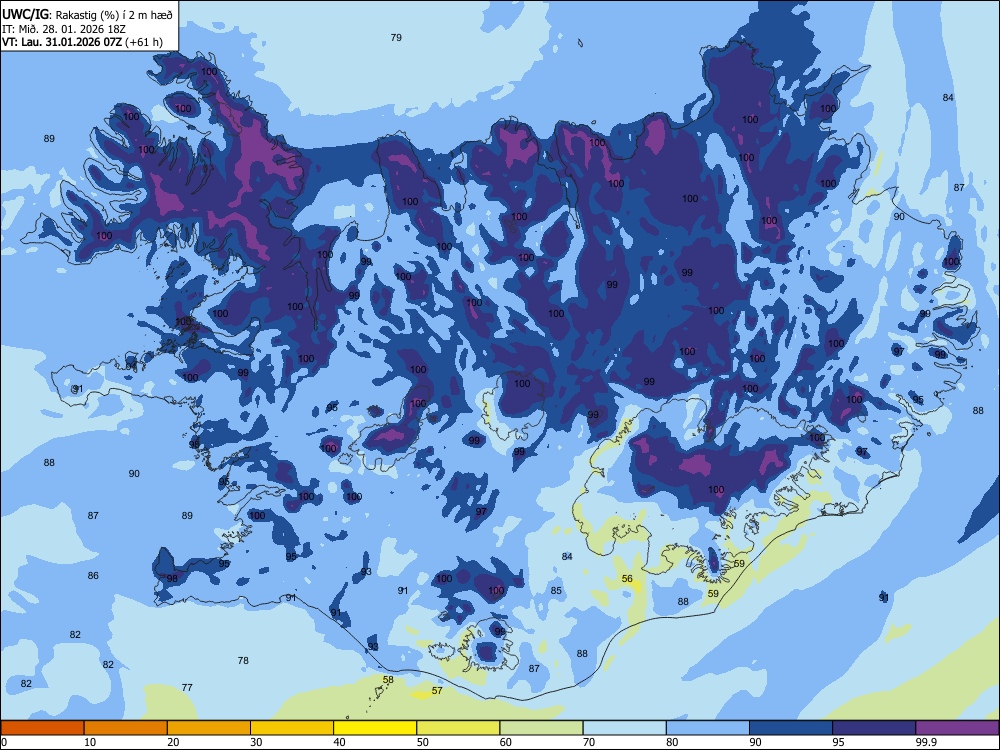
Task: Click the title text 'UWC/IG: Rakastig (%) í 2 m hæð'
Action: tap(87, 15)
